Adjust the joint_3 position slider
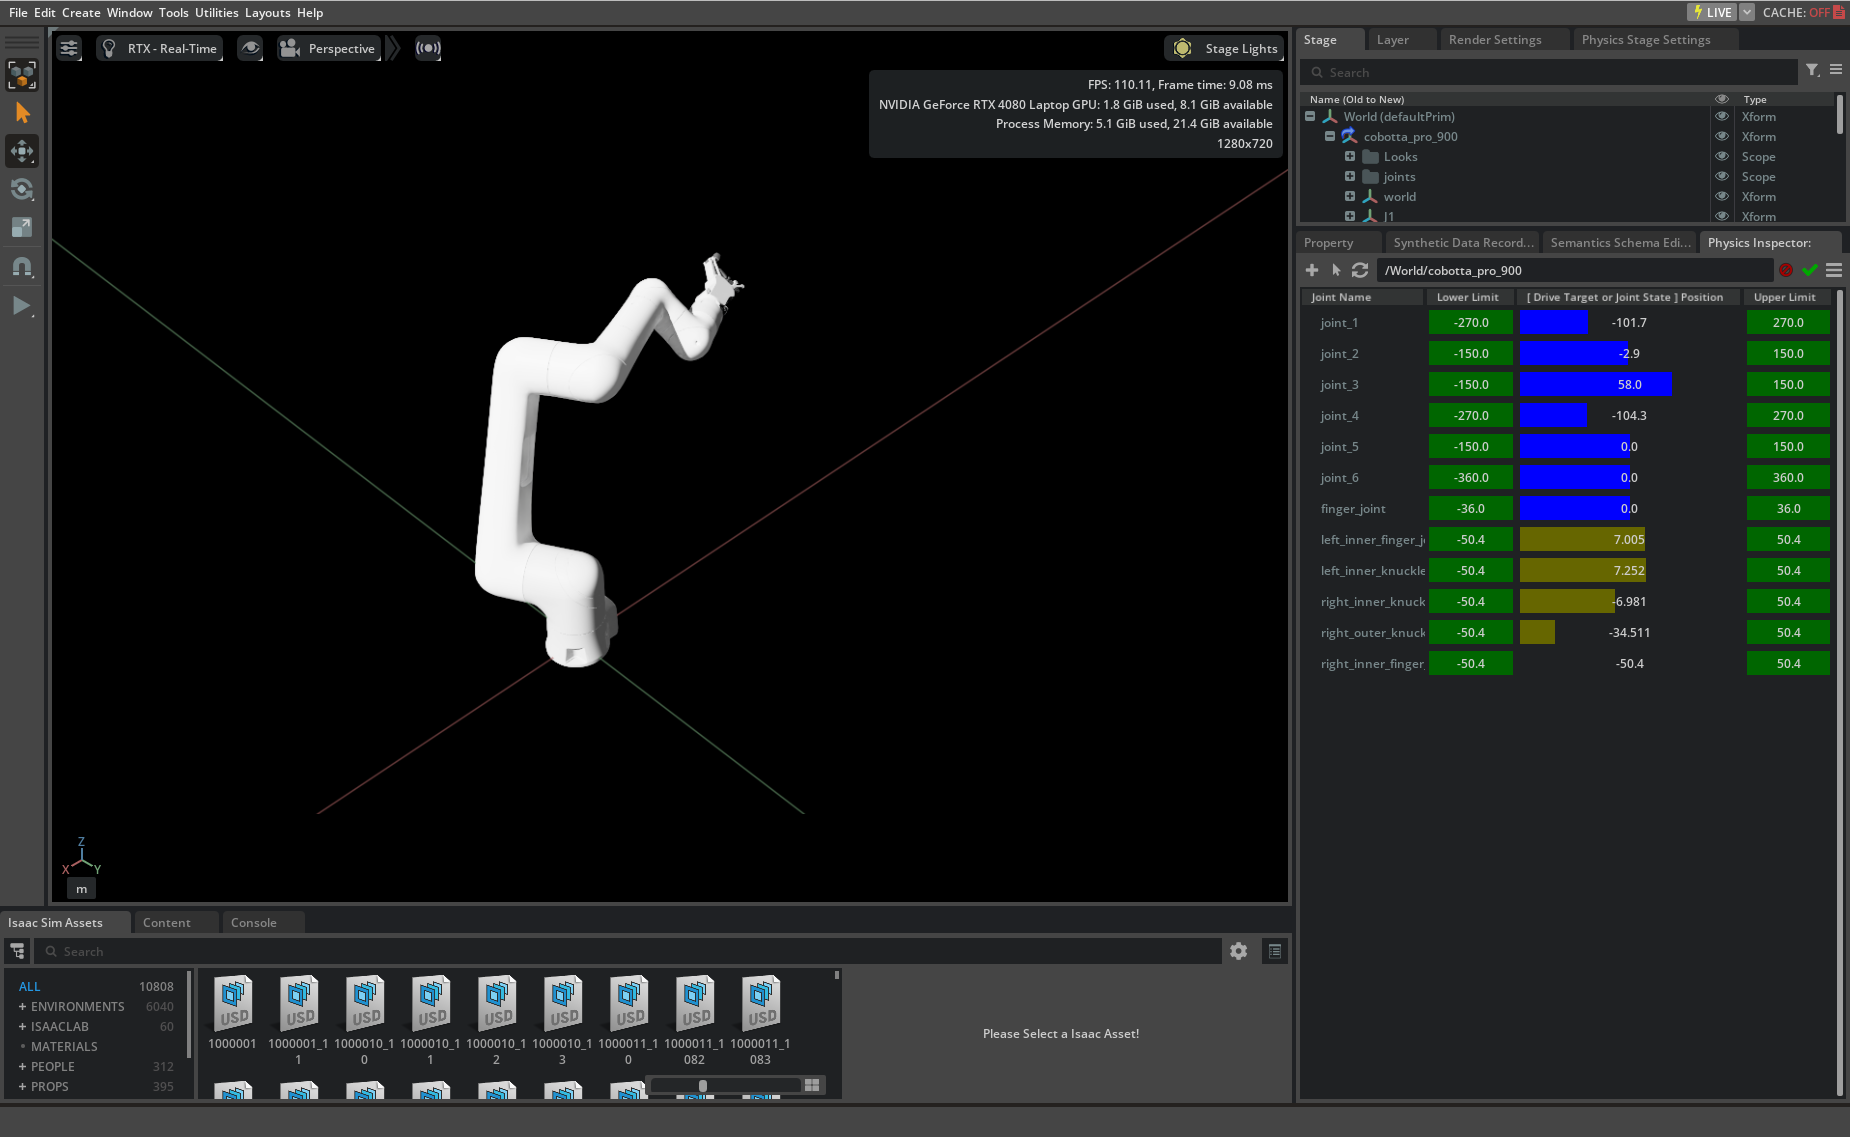This screenshot has height=1137, width=1850. point(1630,384)
